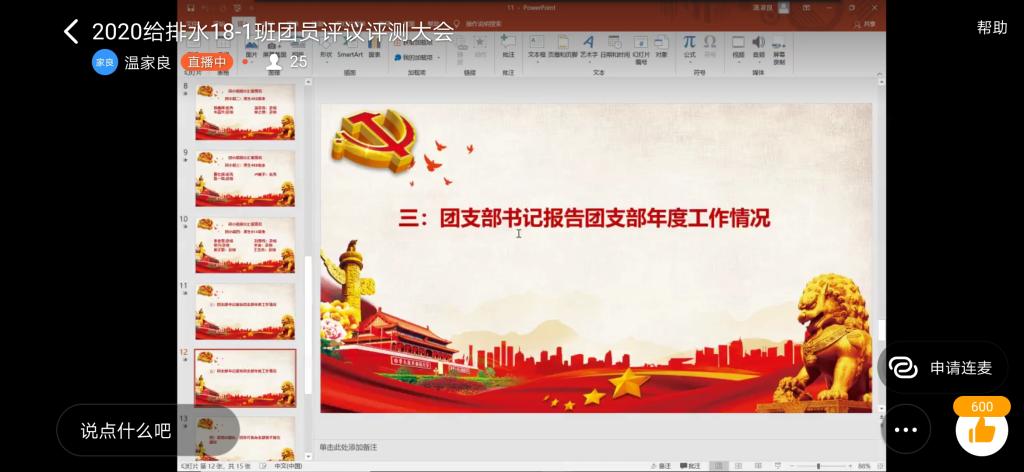Click the 公式 (equation) pi icon
The height and width of the screenshot is (472, 1024).
pos(689,47)
